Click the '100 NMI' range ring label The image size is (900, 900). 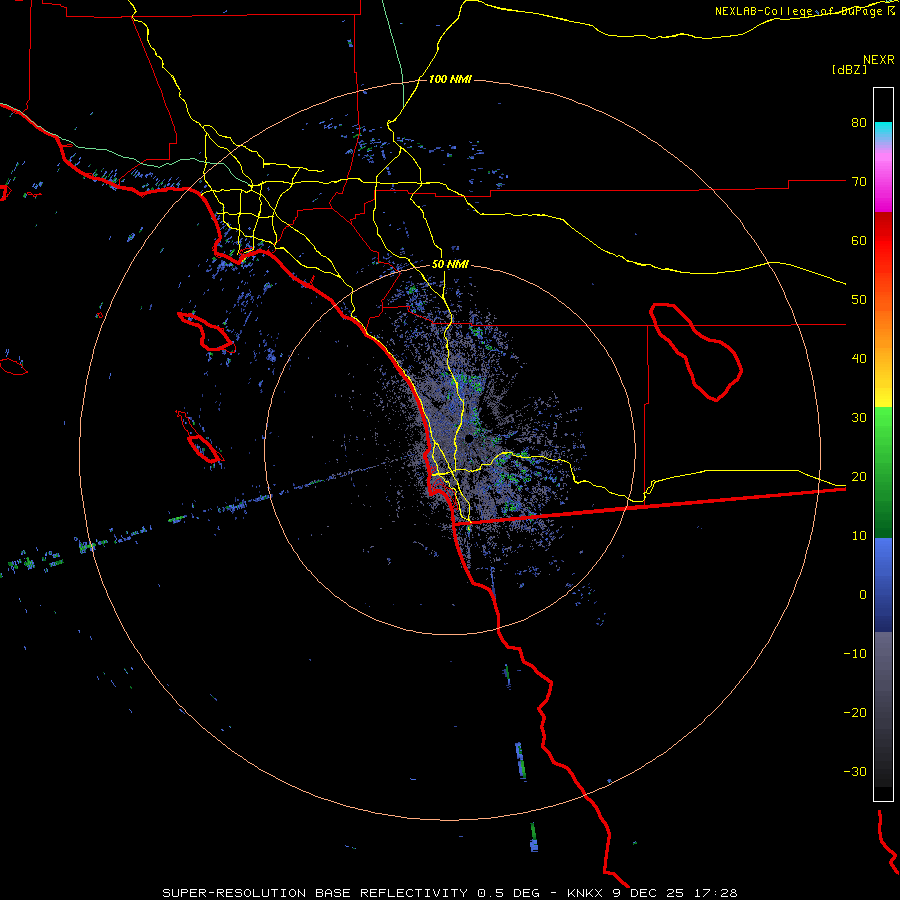[450, 79]
